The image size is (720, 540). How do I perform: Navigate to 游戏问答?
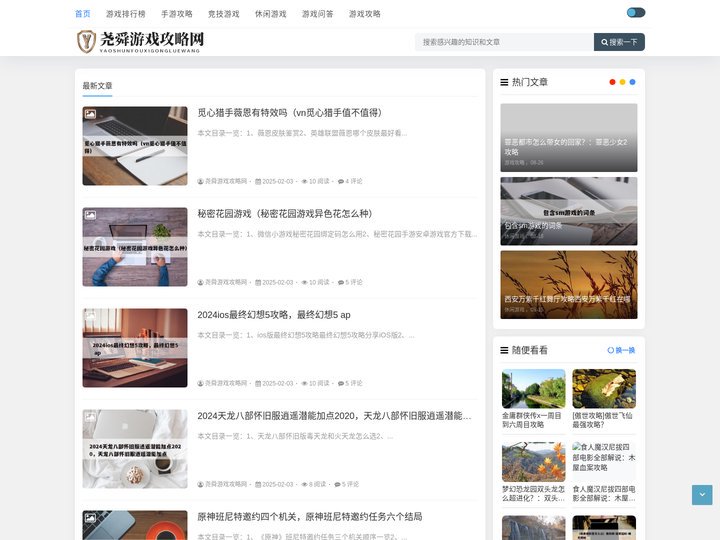pyautogui.click(x=317, y=14)
